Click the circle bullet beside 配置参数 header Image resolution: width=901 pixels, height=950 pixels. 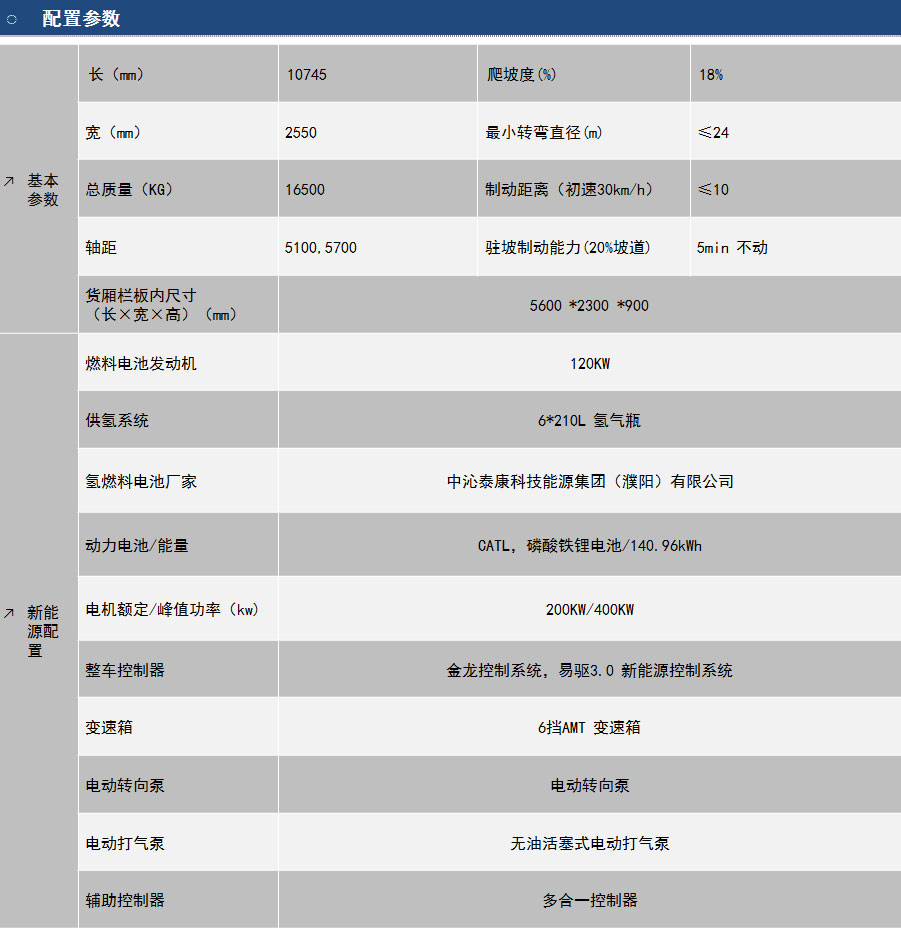click(x=12, y=19)
